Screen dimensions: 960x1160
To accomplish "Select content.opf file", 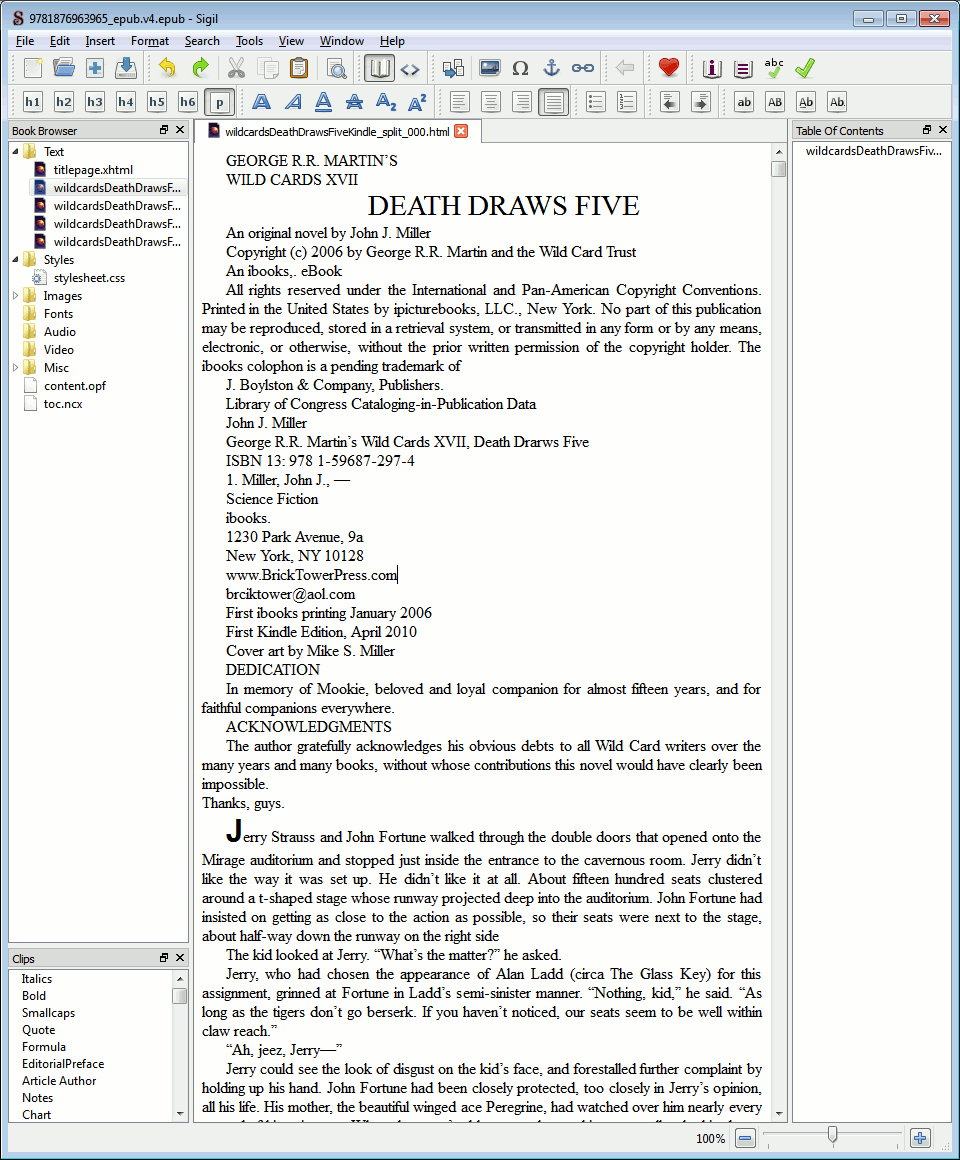I will 74,385.
